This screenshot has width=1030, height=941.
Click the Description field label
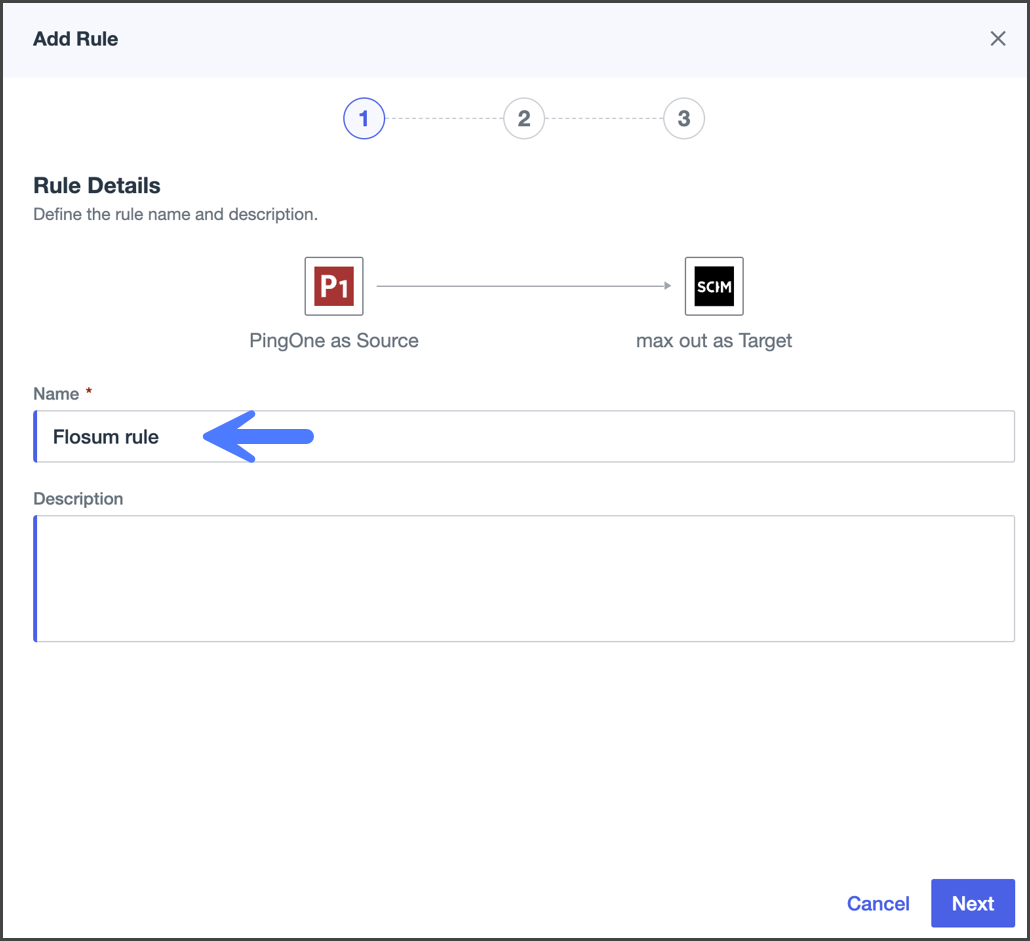pyautogui.click(x=78, y=499)
